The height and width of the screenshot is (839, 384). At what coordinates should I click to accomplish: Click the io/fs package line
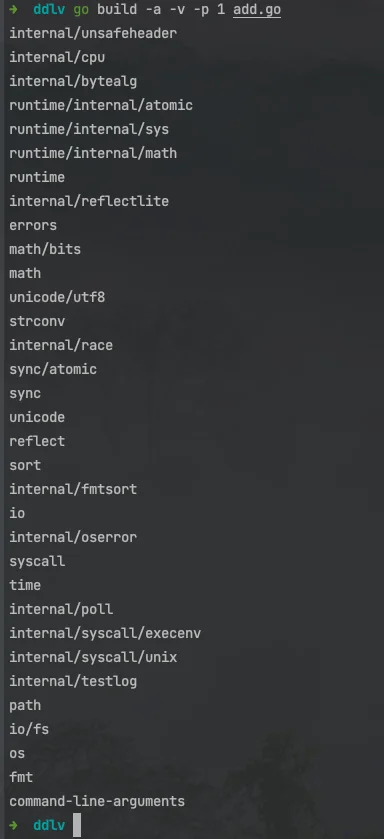coord(29,729)
